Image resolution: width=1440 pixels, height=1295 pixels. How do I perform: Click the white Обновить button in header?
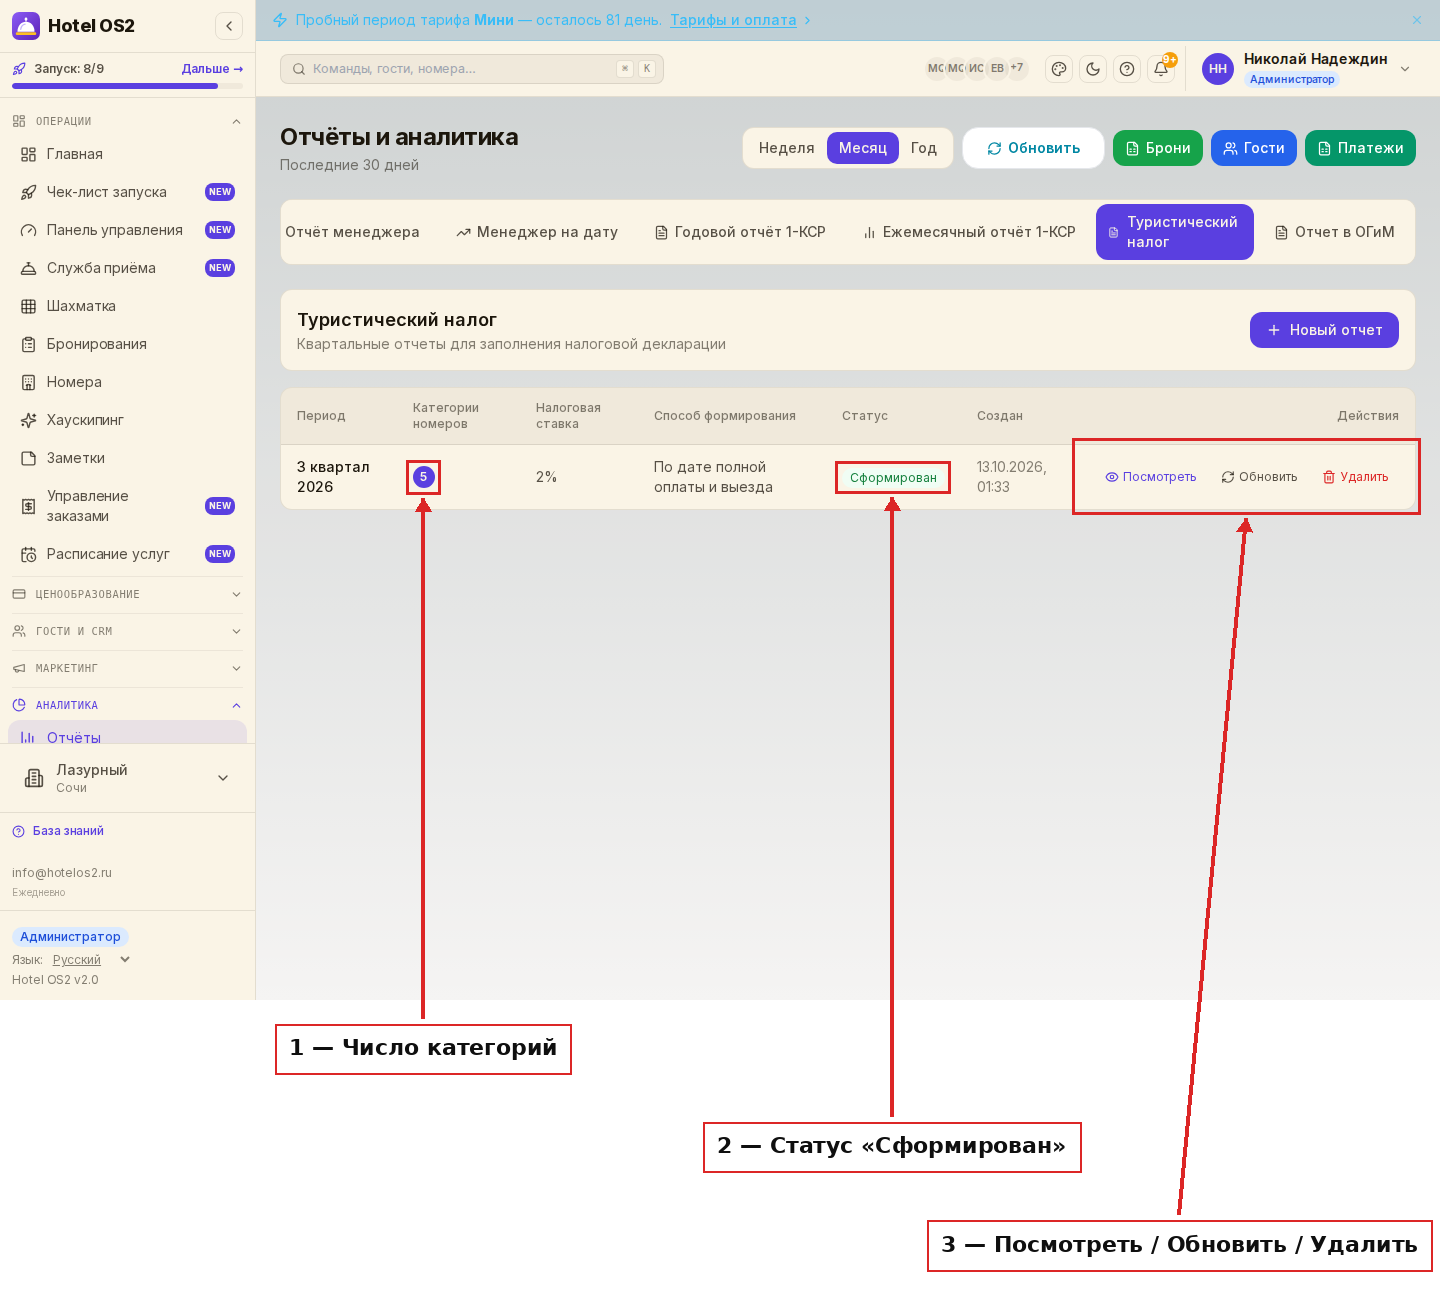coord(1033,148)
